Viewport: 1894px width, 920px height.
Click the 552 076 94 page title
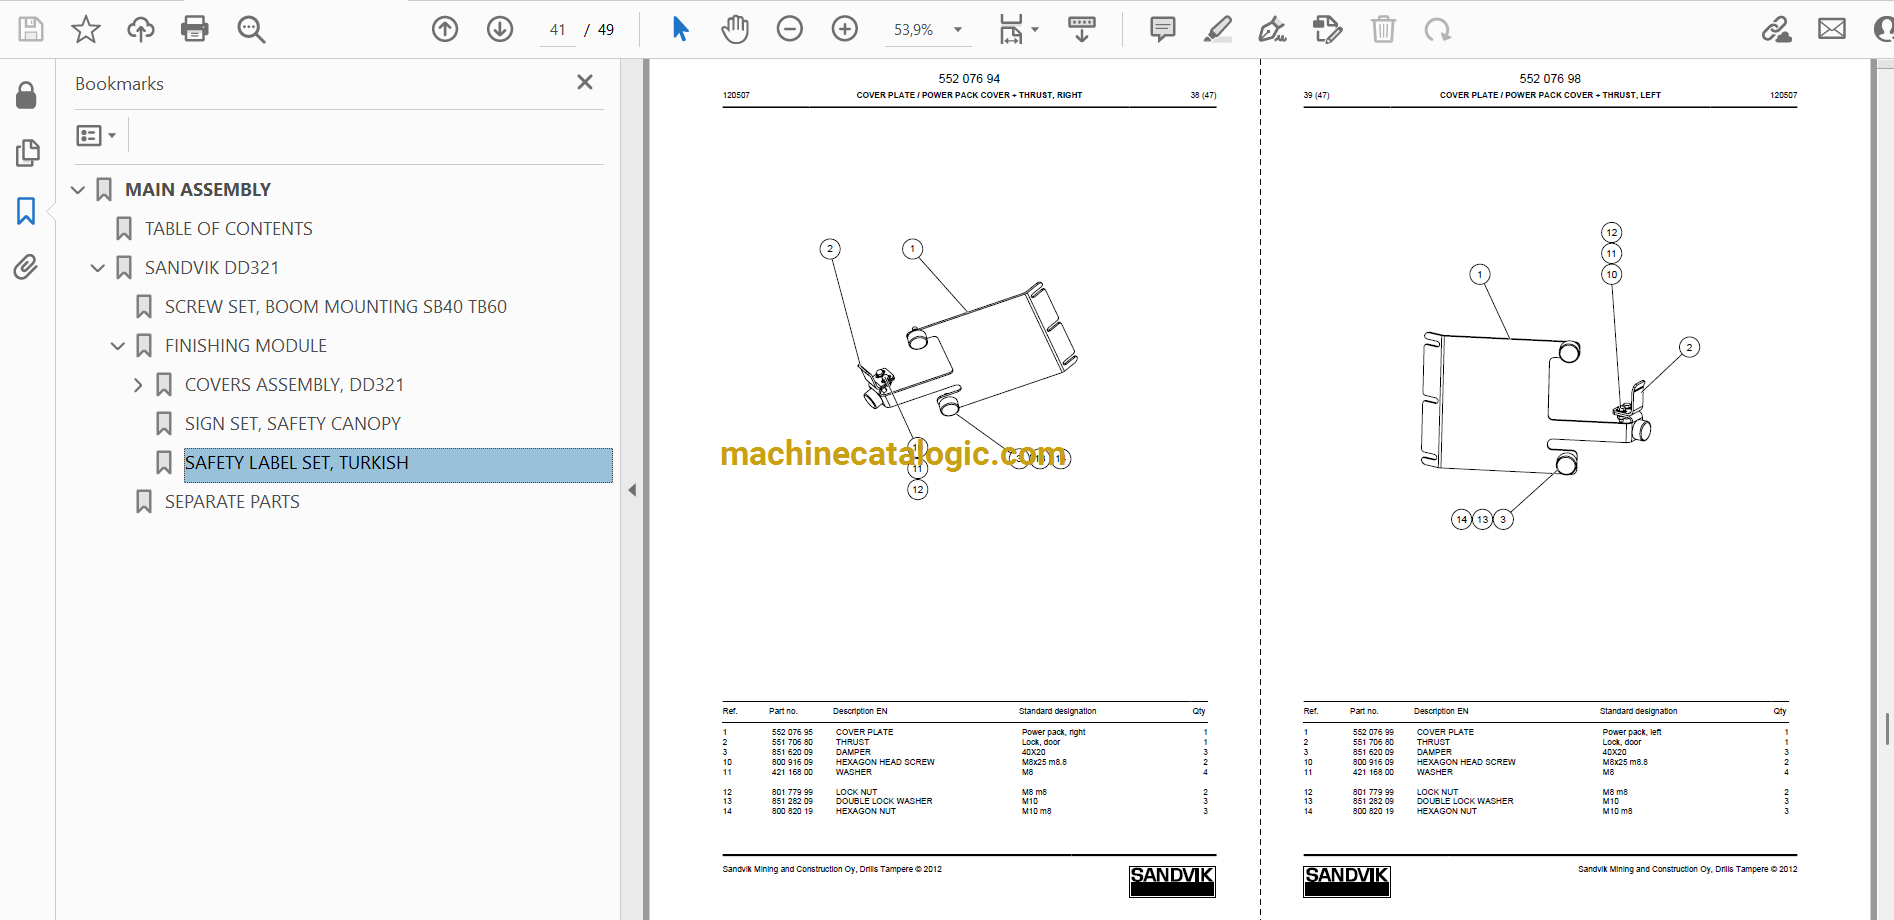(x=969, y=79)
